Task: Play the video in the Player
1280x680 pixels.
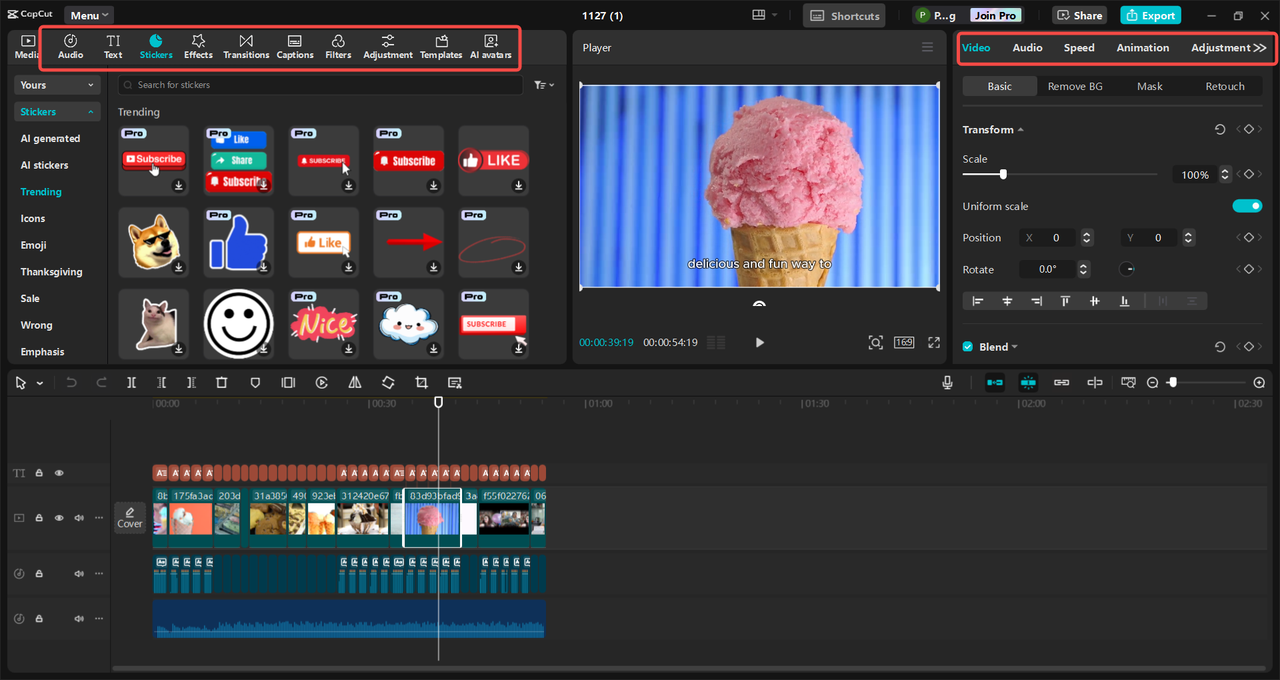Action: pos(760,342)
